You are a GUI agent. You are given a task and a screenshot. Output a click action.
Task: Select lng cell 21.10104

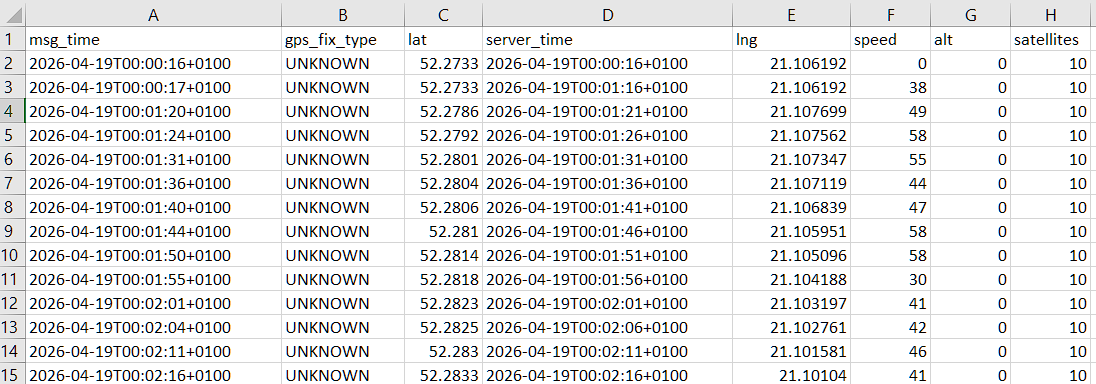tap(791, 374)
